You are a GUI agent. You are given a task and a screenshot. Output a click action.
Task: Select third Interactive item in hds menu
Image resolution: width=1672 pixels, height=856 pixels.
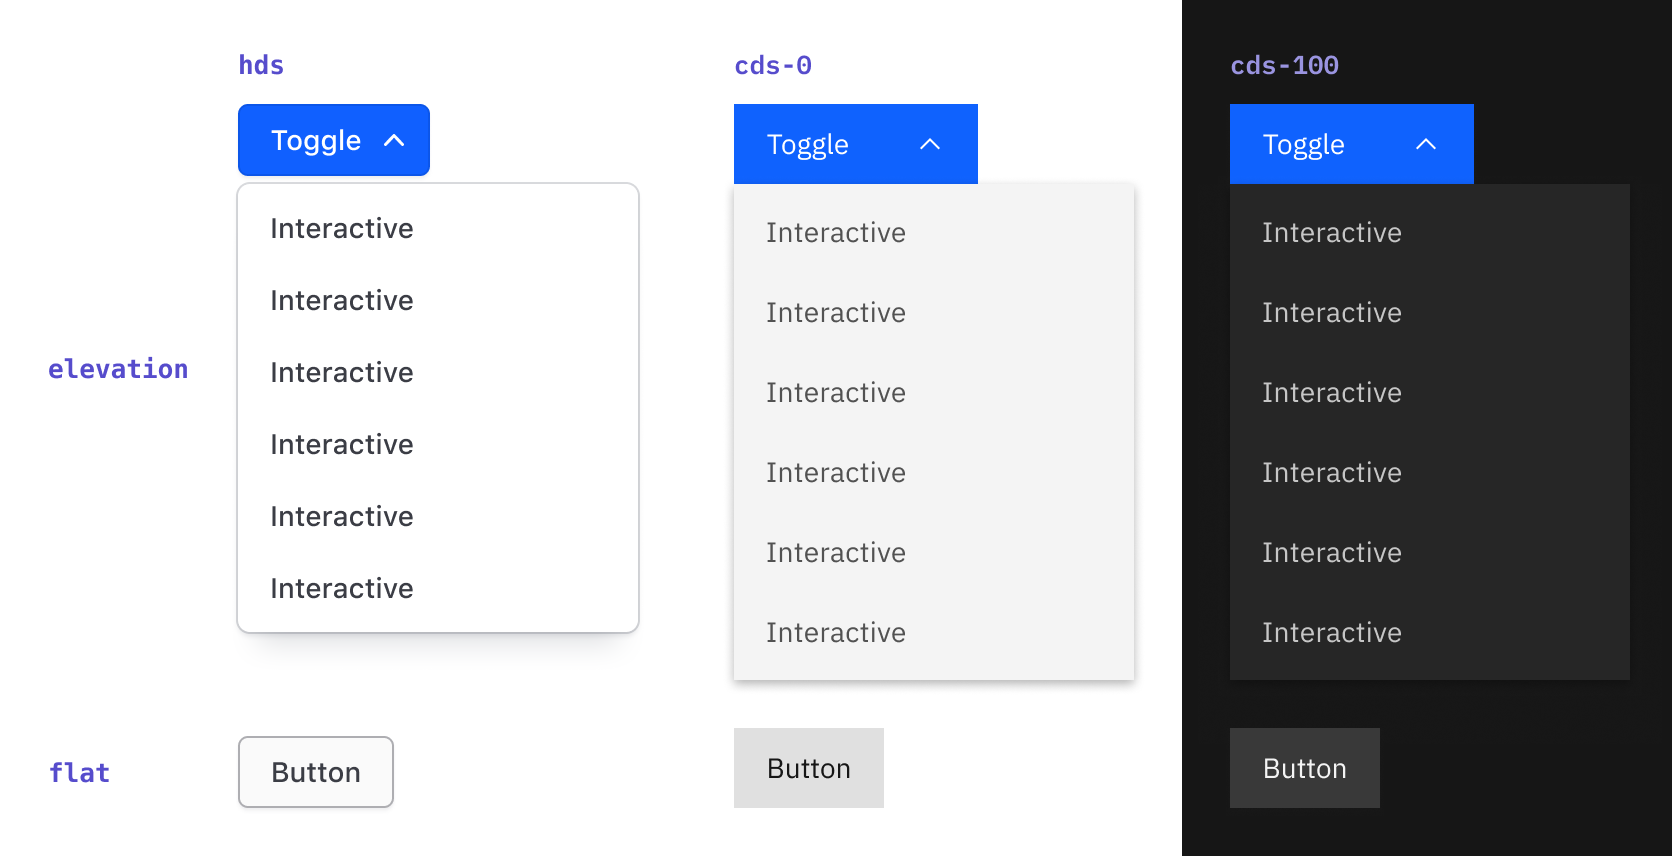(438, 372)
